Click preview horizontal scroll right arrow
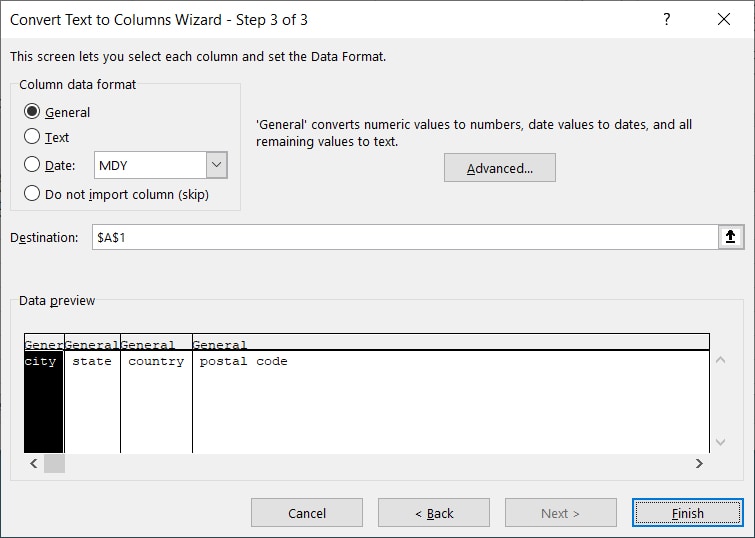The image size is (755, 538). [x=699, y=463]
